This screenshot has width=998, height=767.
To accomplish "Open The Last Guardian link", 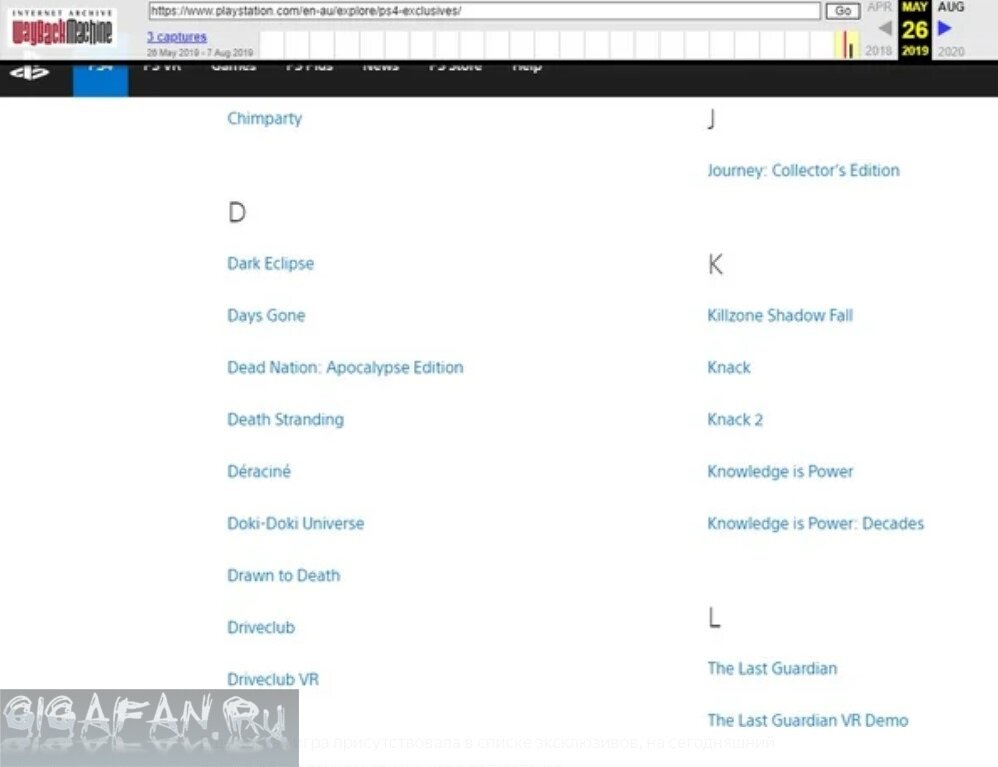I will click(773, 669).
